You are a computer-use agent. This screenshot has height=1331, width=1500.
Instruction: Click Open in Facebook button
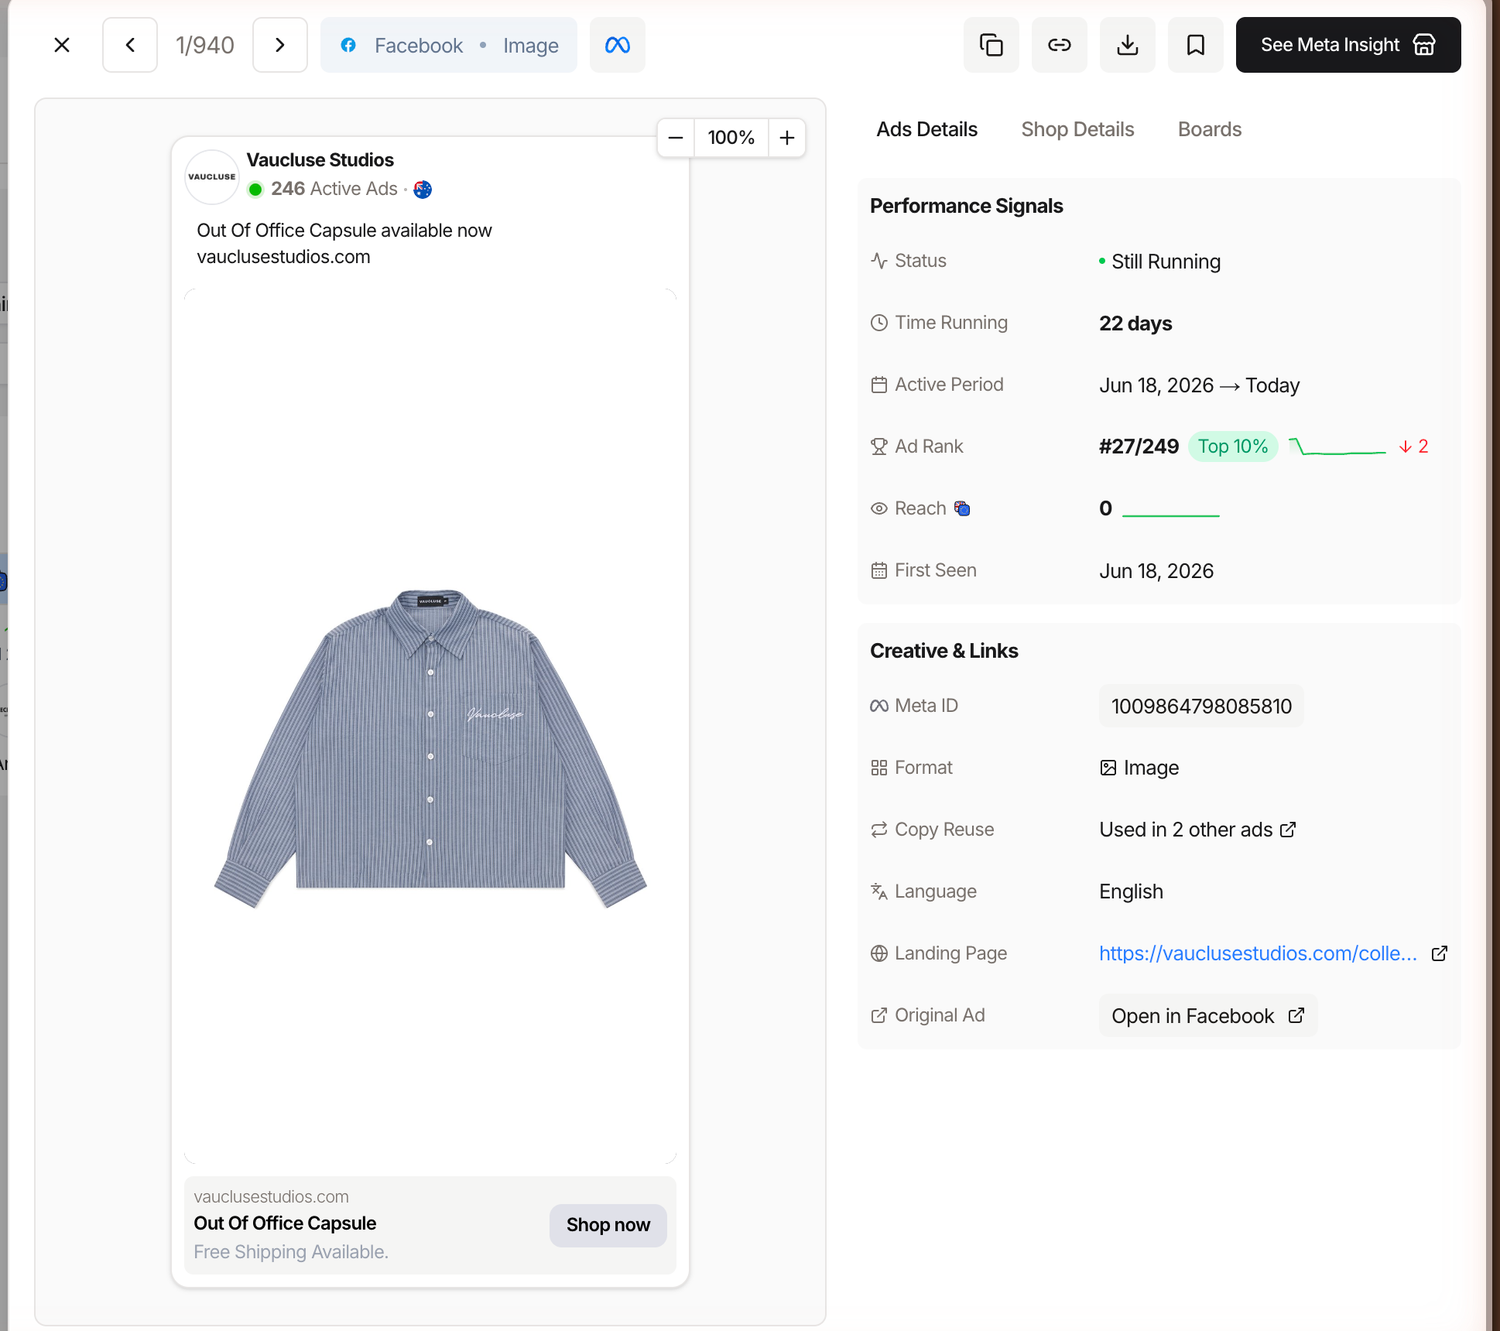point(1208,1016)
